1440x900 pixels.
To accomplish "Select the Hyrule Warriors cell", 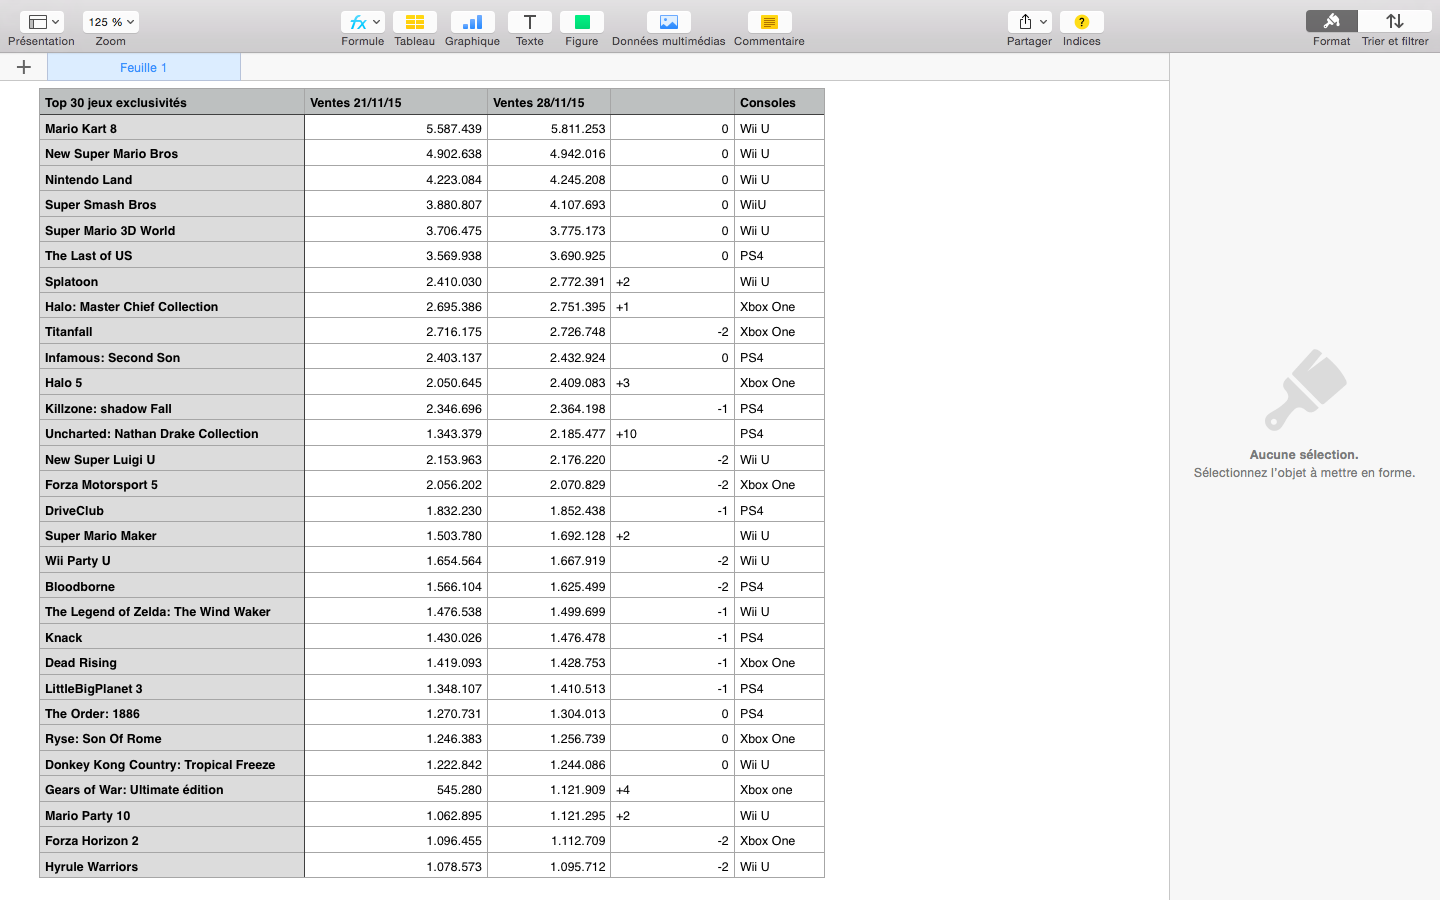I will pyautogui.click(x=172, y=867).
